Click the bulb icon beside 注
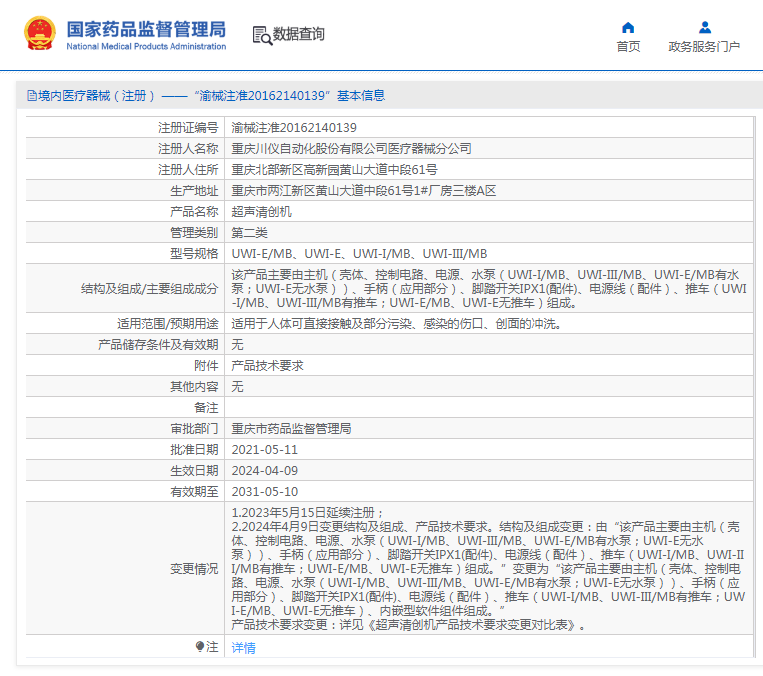This screenshot has width=763, height=676. click(199, 647)
